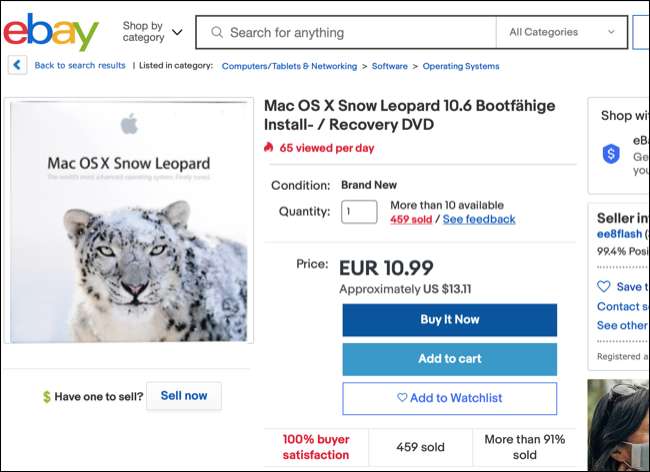
Task: Click the Sell now button
Action: pyautogui.click(x=184, y=396)
